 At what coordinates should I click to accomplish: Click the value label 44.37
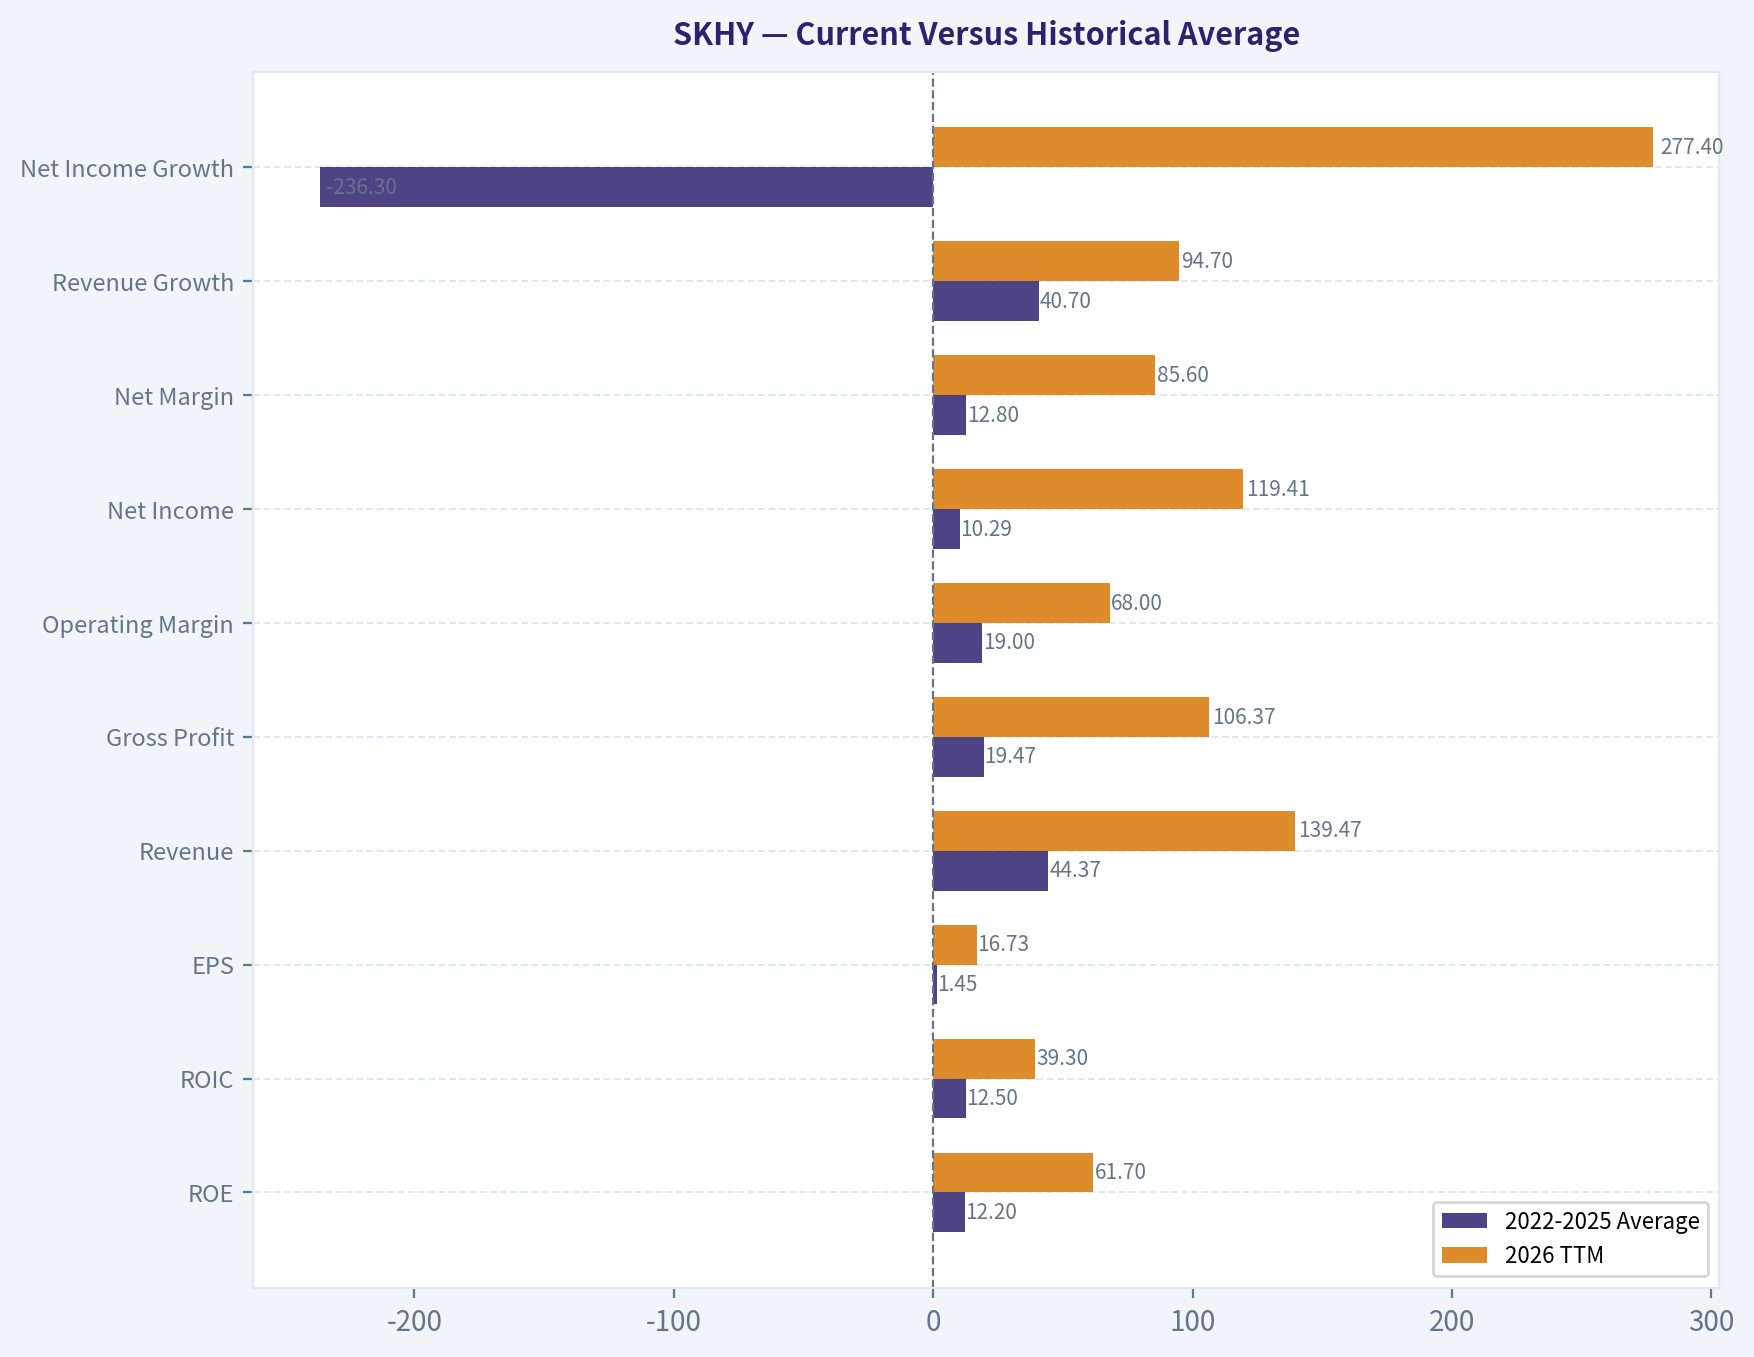[x=1075, y=869]
